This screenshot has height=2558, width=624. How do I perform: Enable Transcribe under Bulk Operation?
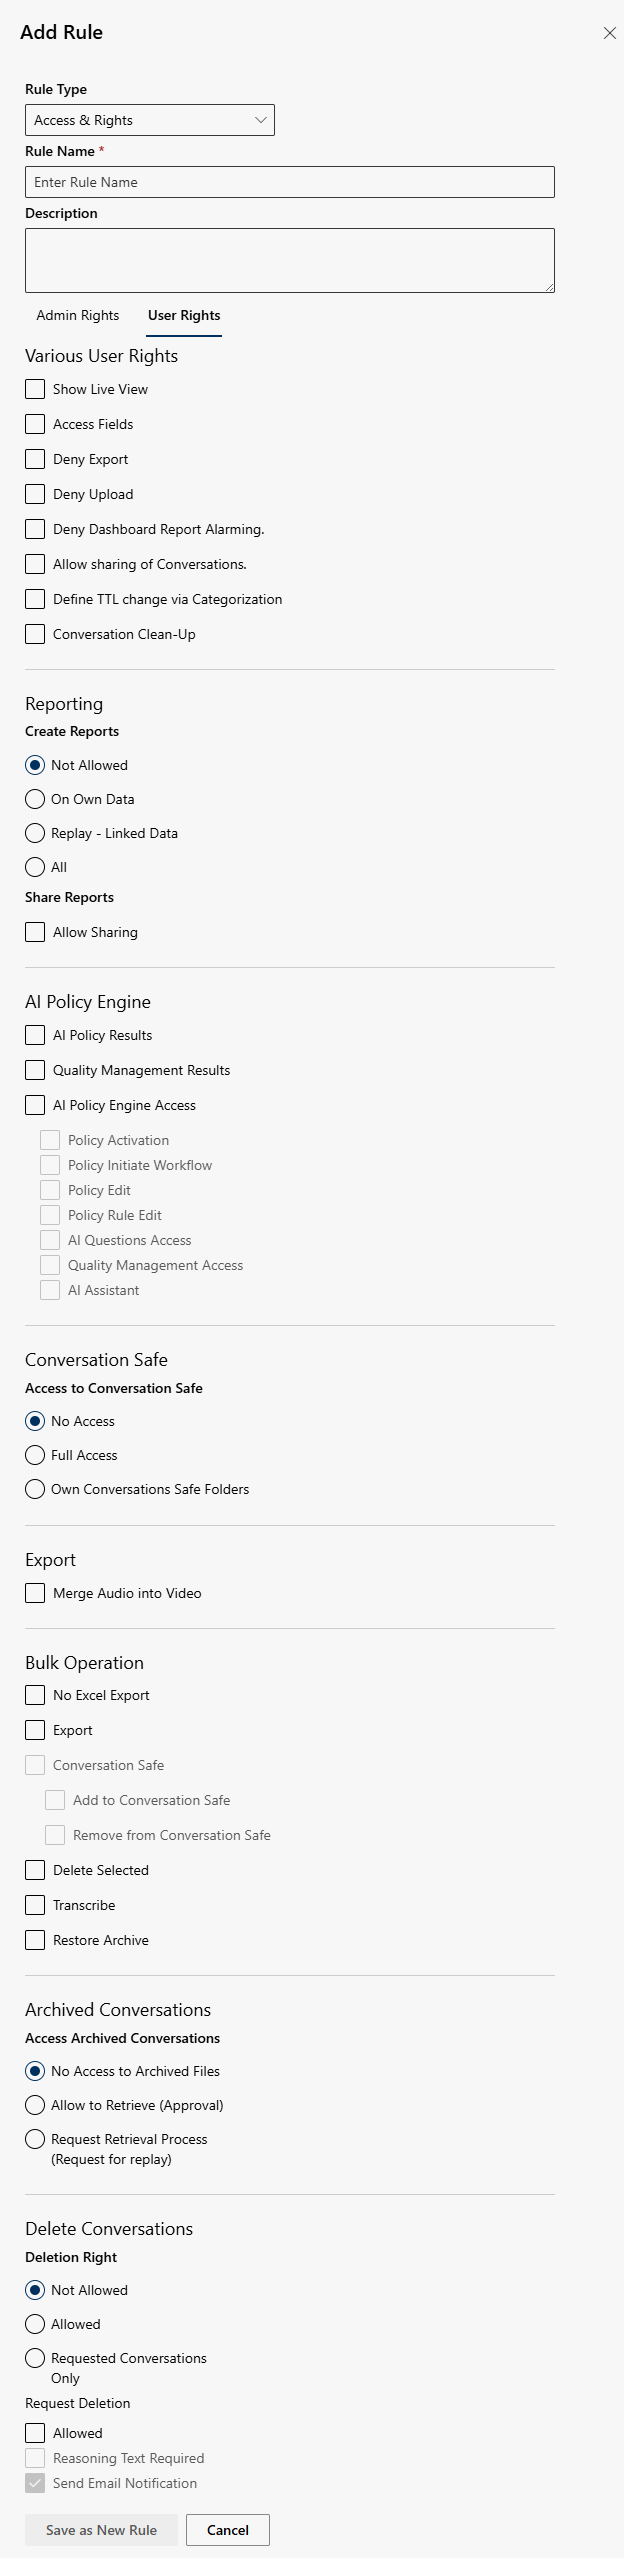pos(35,1904)
